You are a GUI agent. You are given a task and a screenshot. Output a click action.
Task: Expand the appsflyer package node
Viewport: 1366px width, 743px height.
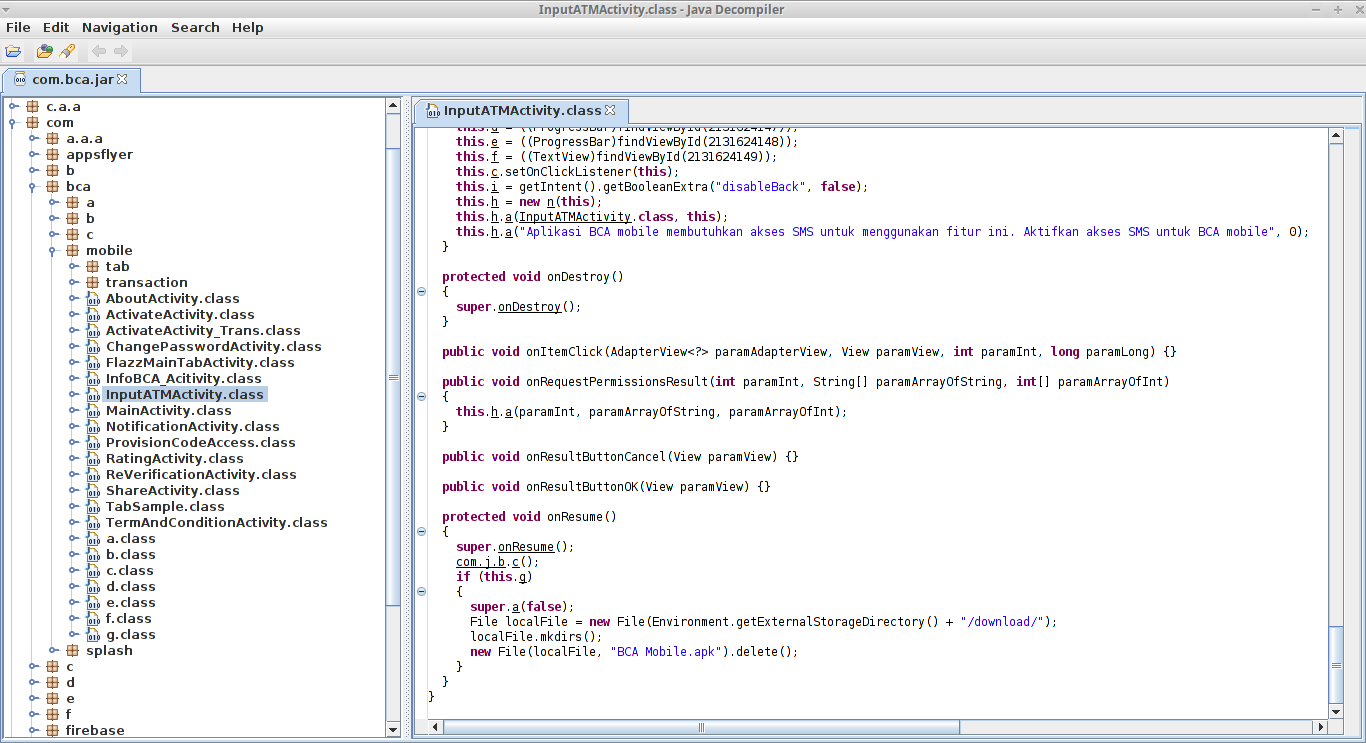(34, 155)
